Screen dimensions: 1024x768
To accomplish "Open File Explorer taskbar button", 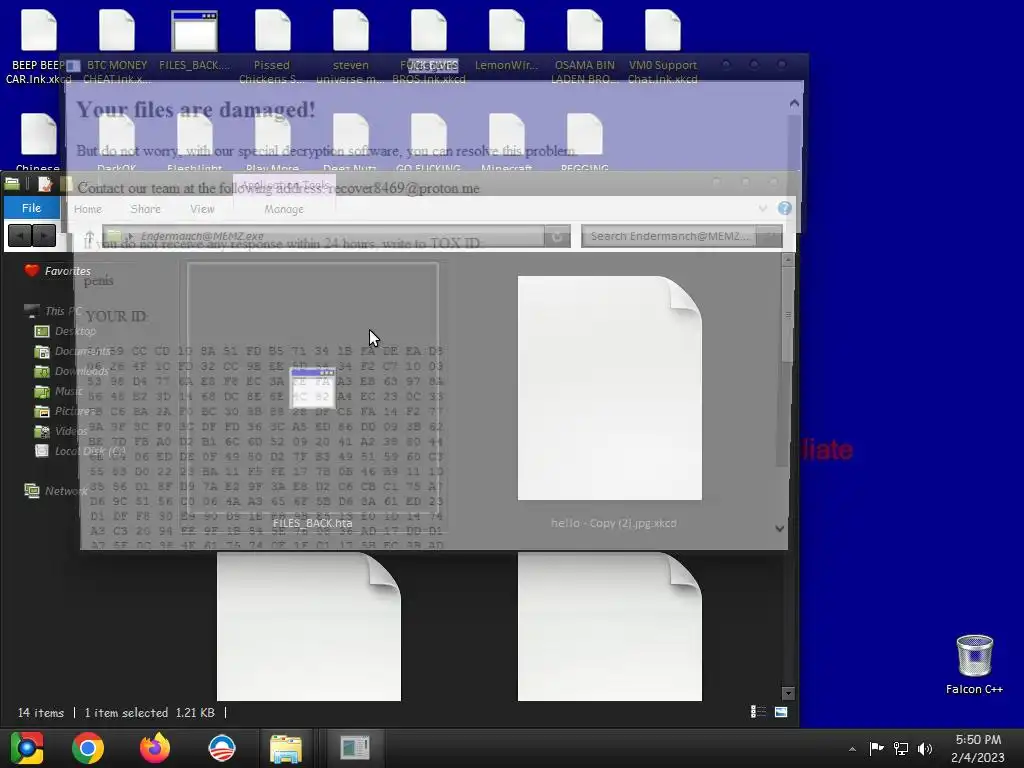I will tap(285, 748).
